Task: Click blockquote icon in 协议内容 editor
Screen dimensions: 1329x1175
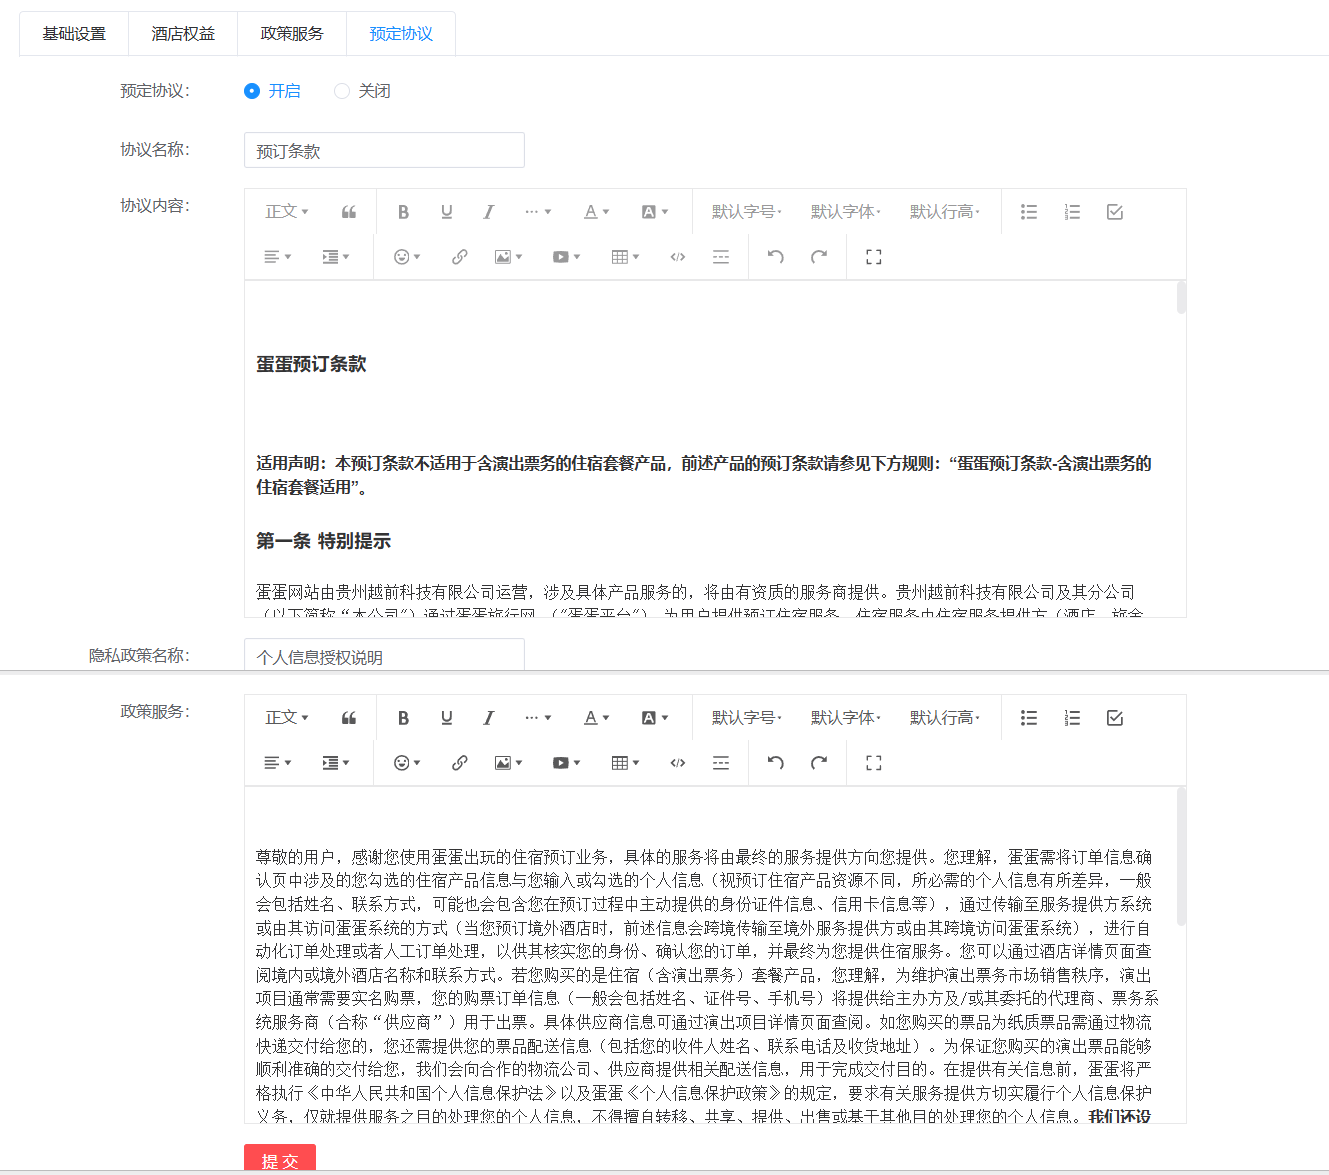Action: [349, 212]
